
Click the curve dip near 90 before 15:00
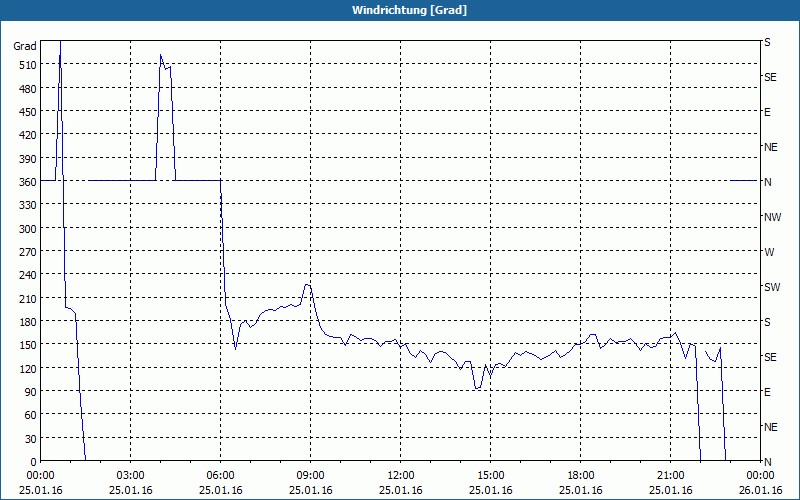(478, 388)
